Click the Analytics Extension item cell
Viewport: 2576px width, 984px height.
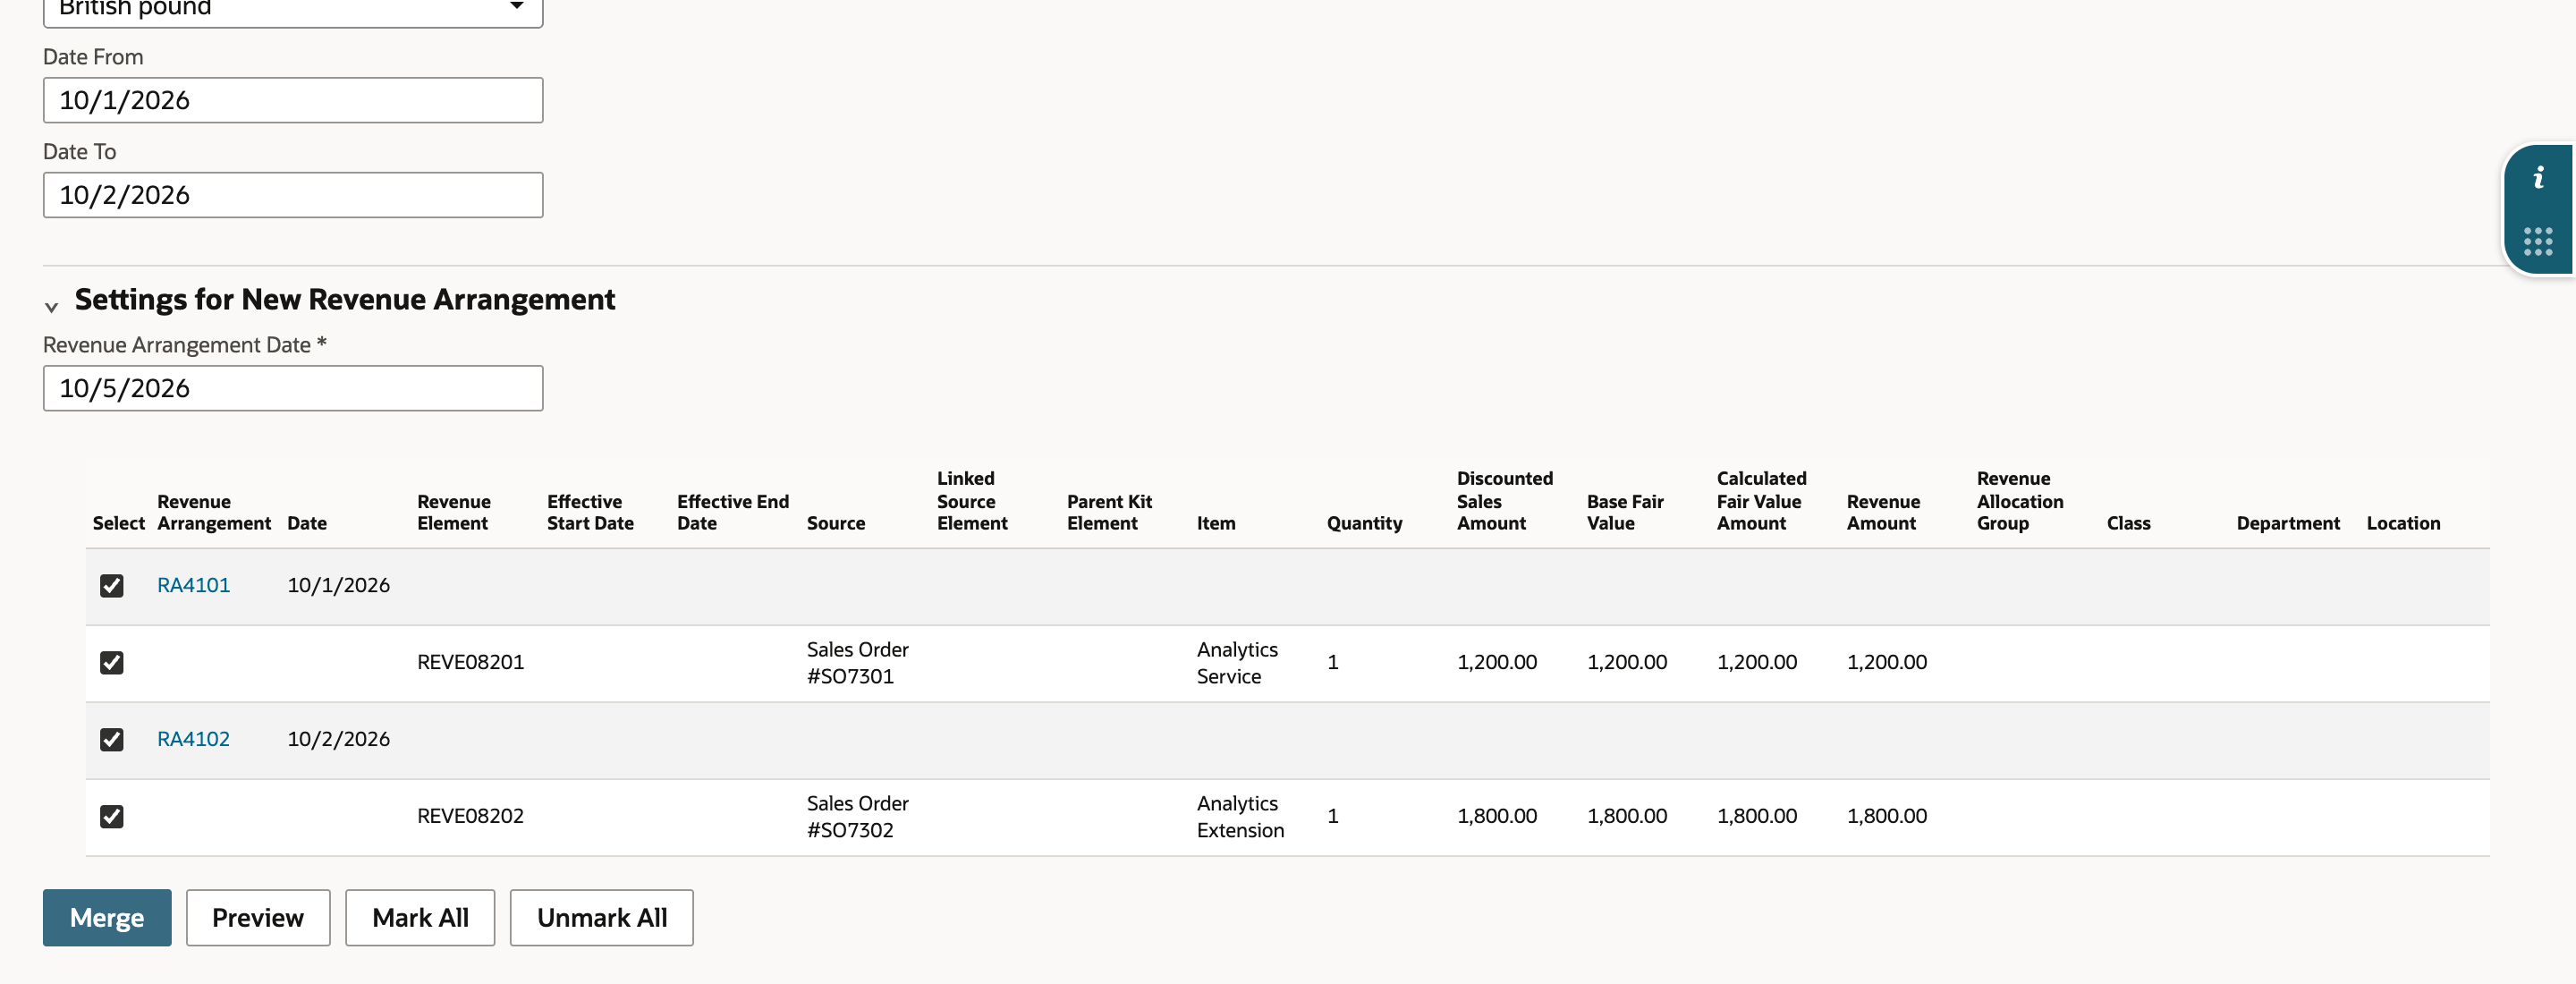(1240, 817)
